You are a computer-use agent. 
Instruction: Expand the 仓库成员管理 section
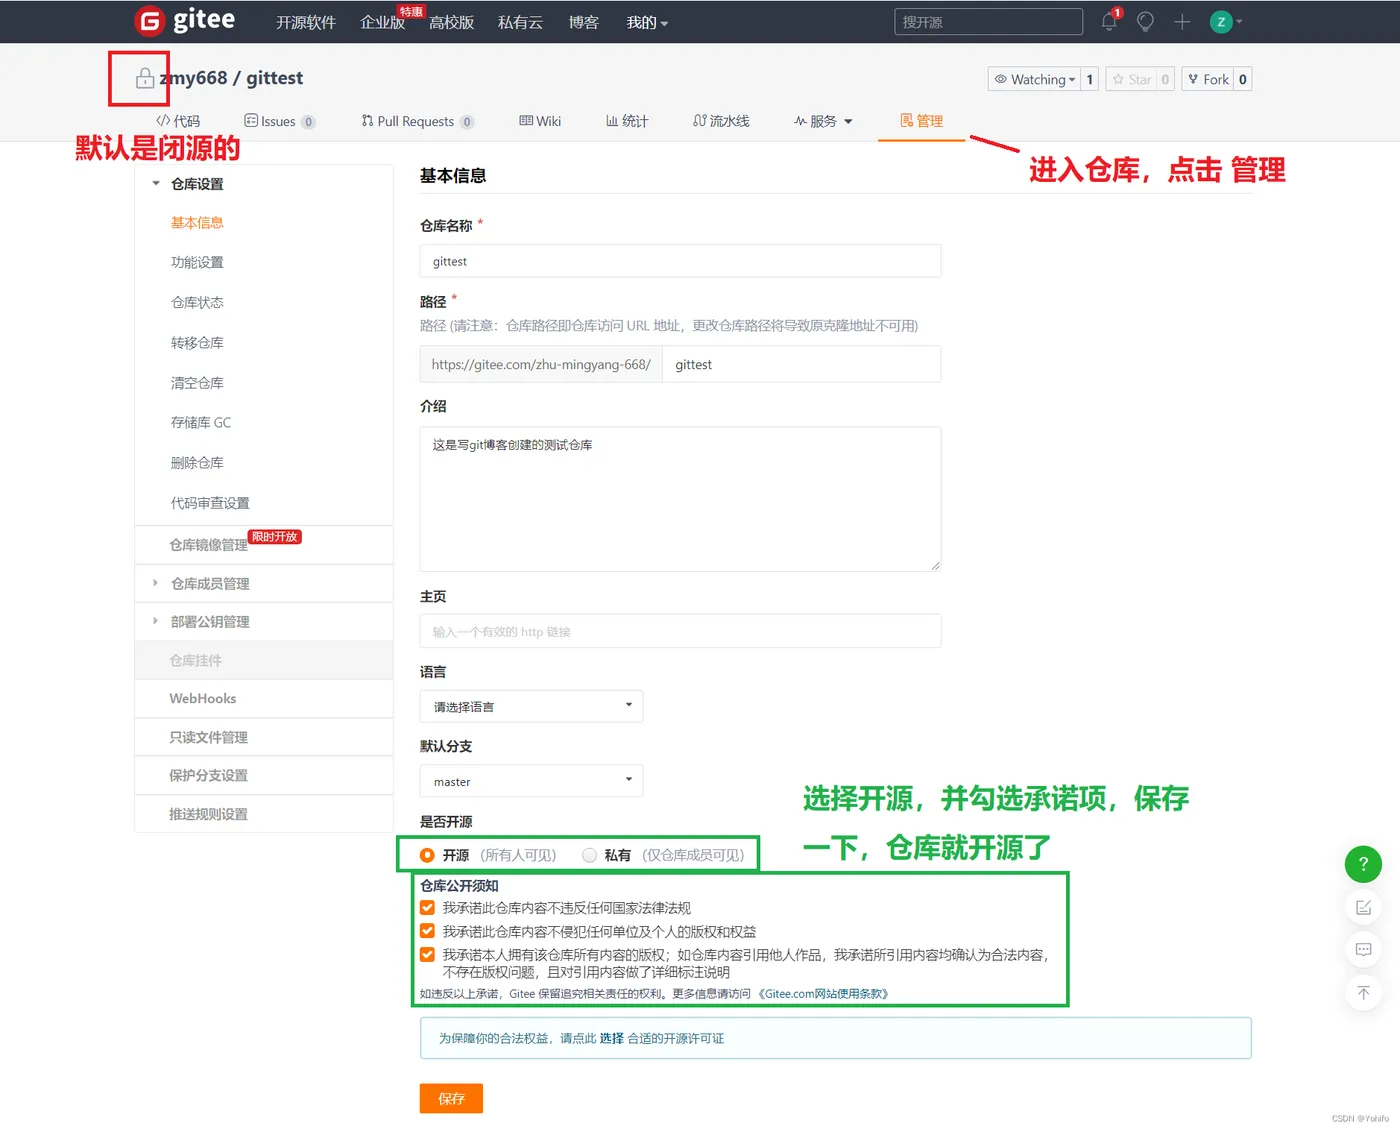pos(155,583)
